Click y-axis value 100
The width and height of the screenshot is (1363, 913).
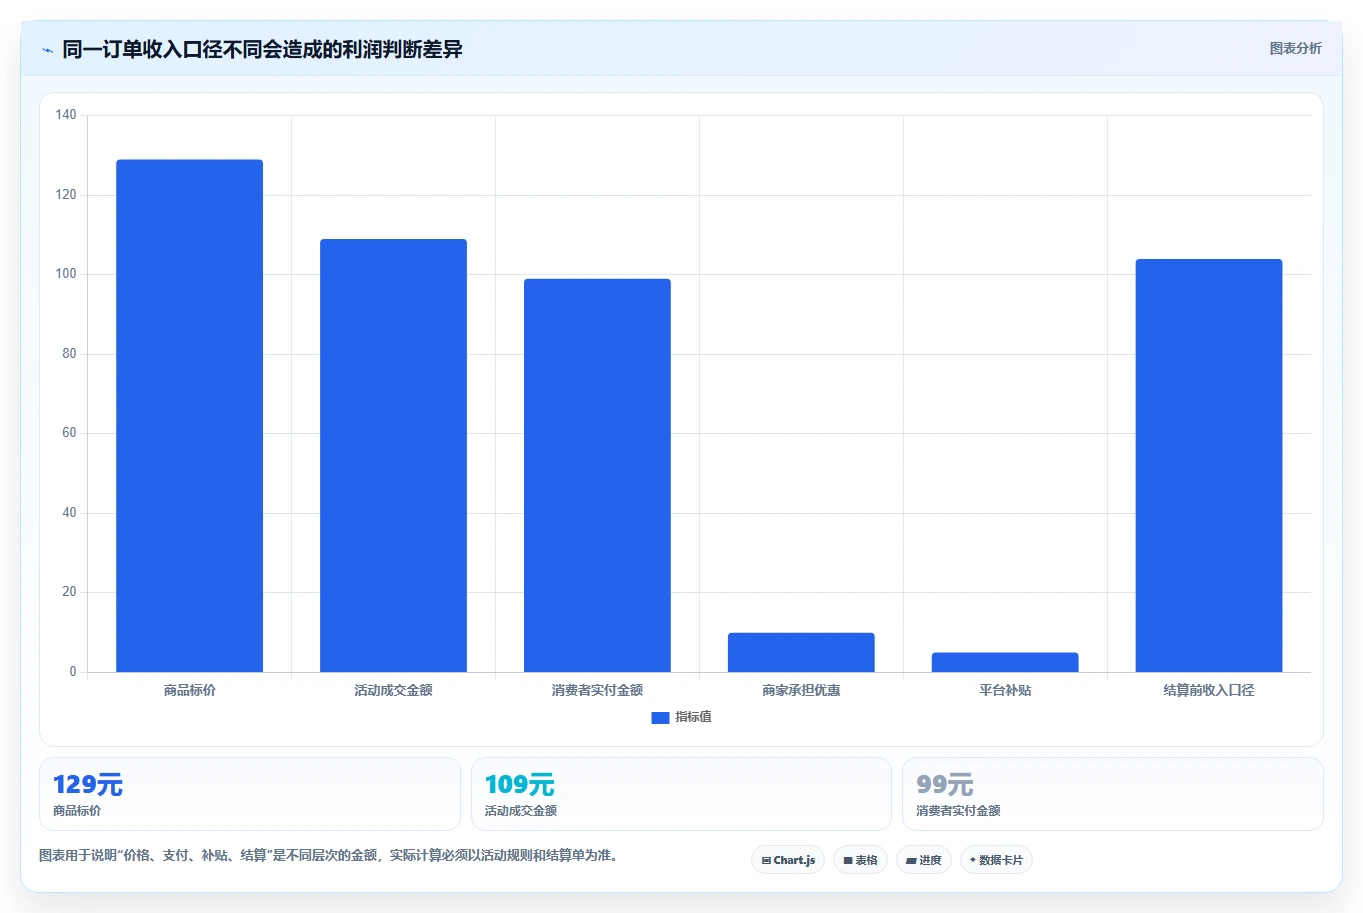[66, 274]
